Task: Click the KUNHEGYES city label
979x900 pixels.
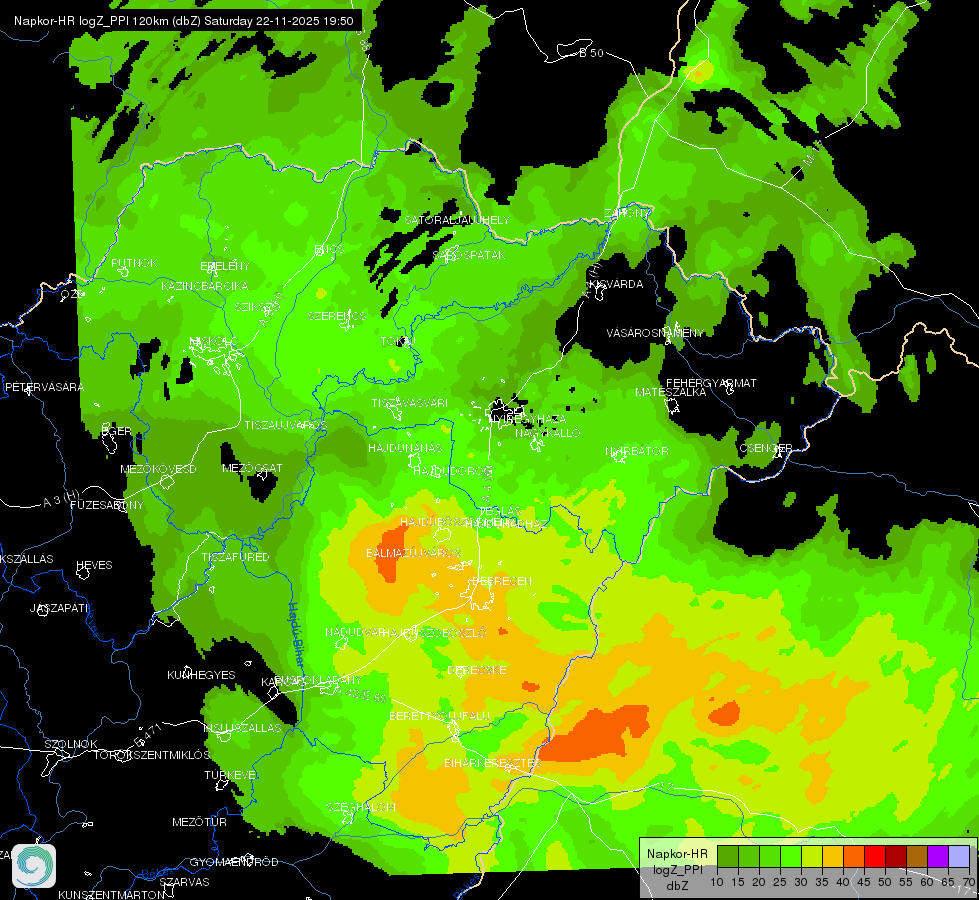Action: 201,675
